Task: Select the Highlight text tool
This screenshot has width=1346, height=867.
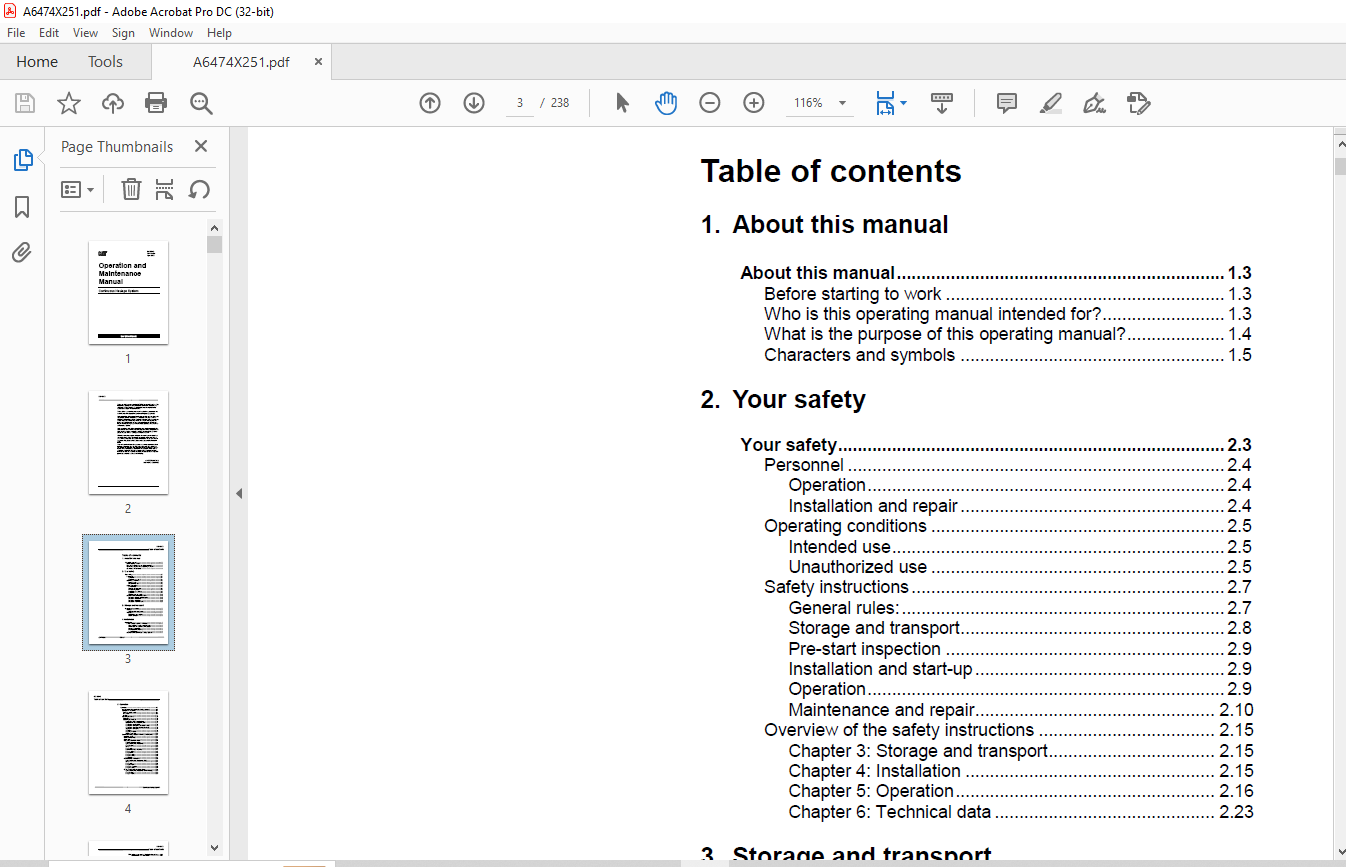Action: coord(1051,103)
